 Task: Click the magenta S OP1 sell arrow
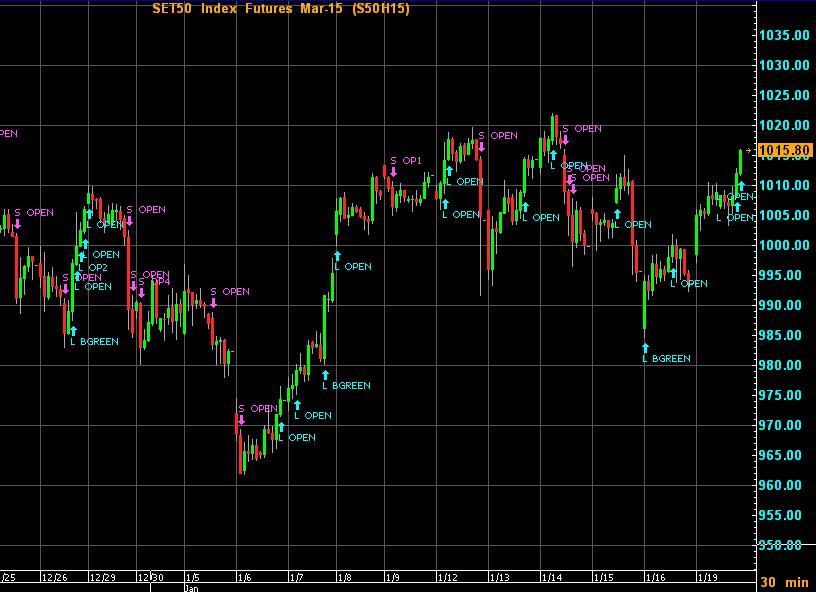(394, 172)
